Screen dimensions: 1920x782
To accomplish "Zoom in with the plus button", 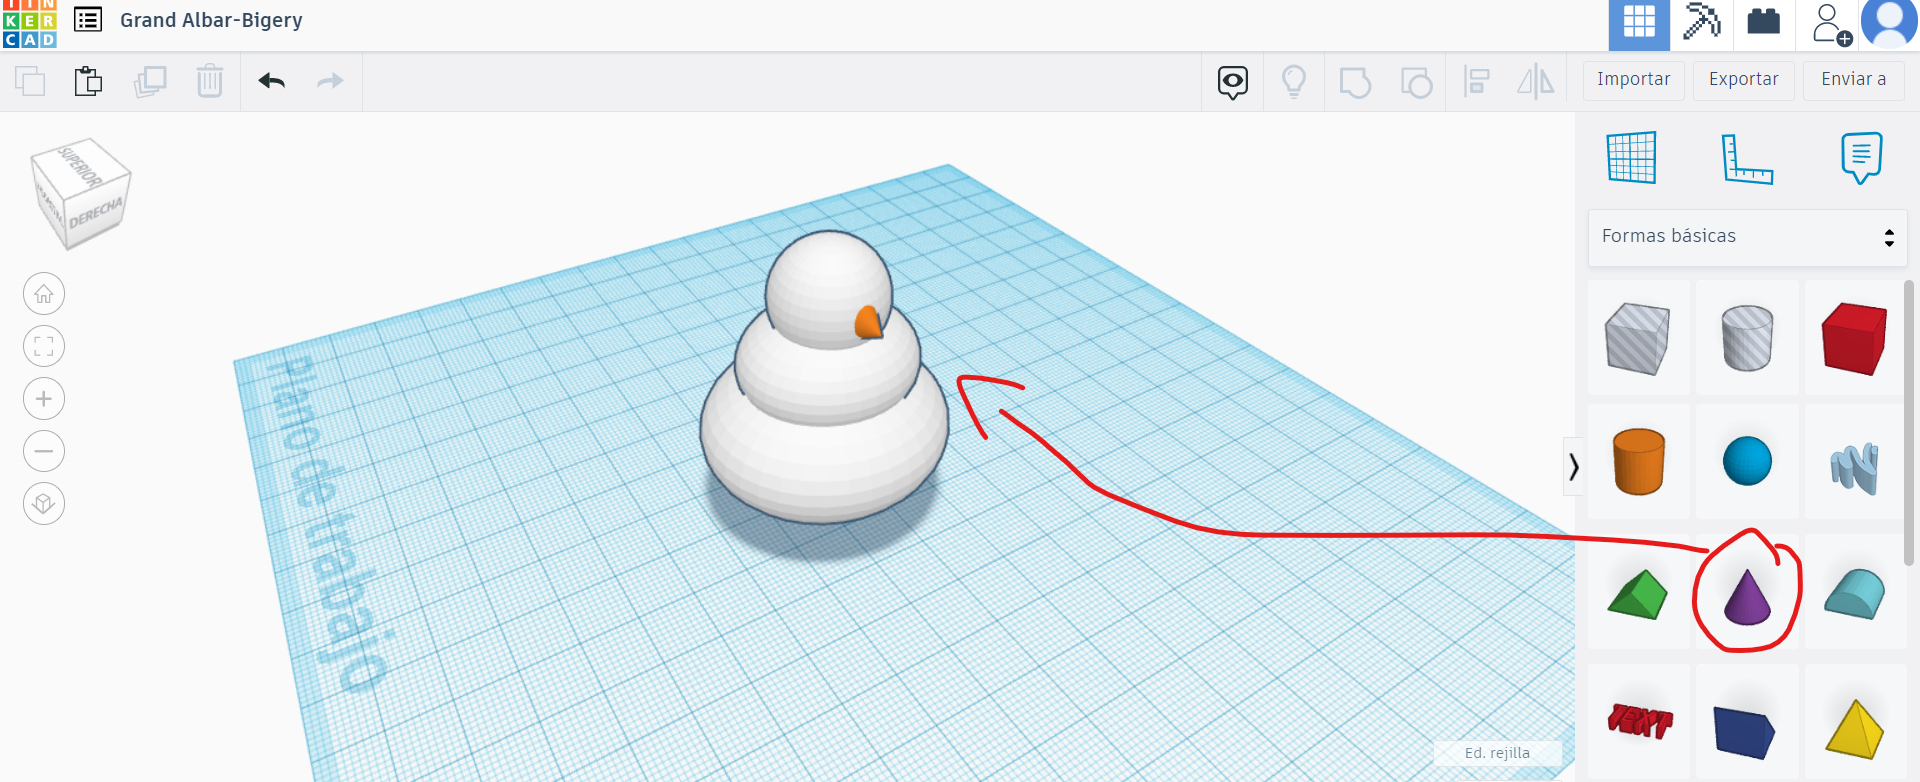I will pyautogui.click(x=44, y=399).
